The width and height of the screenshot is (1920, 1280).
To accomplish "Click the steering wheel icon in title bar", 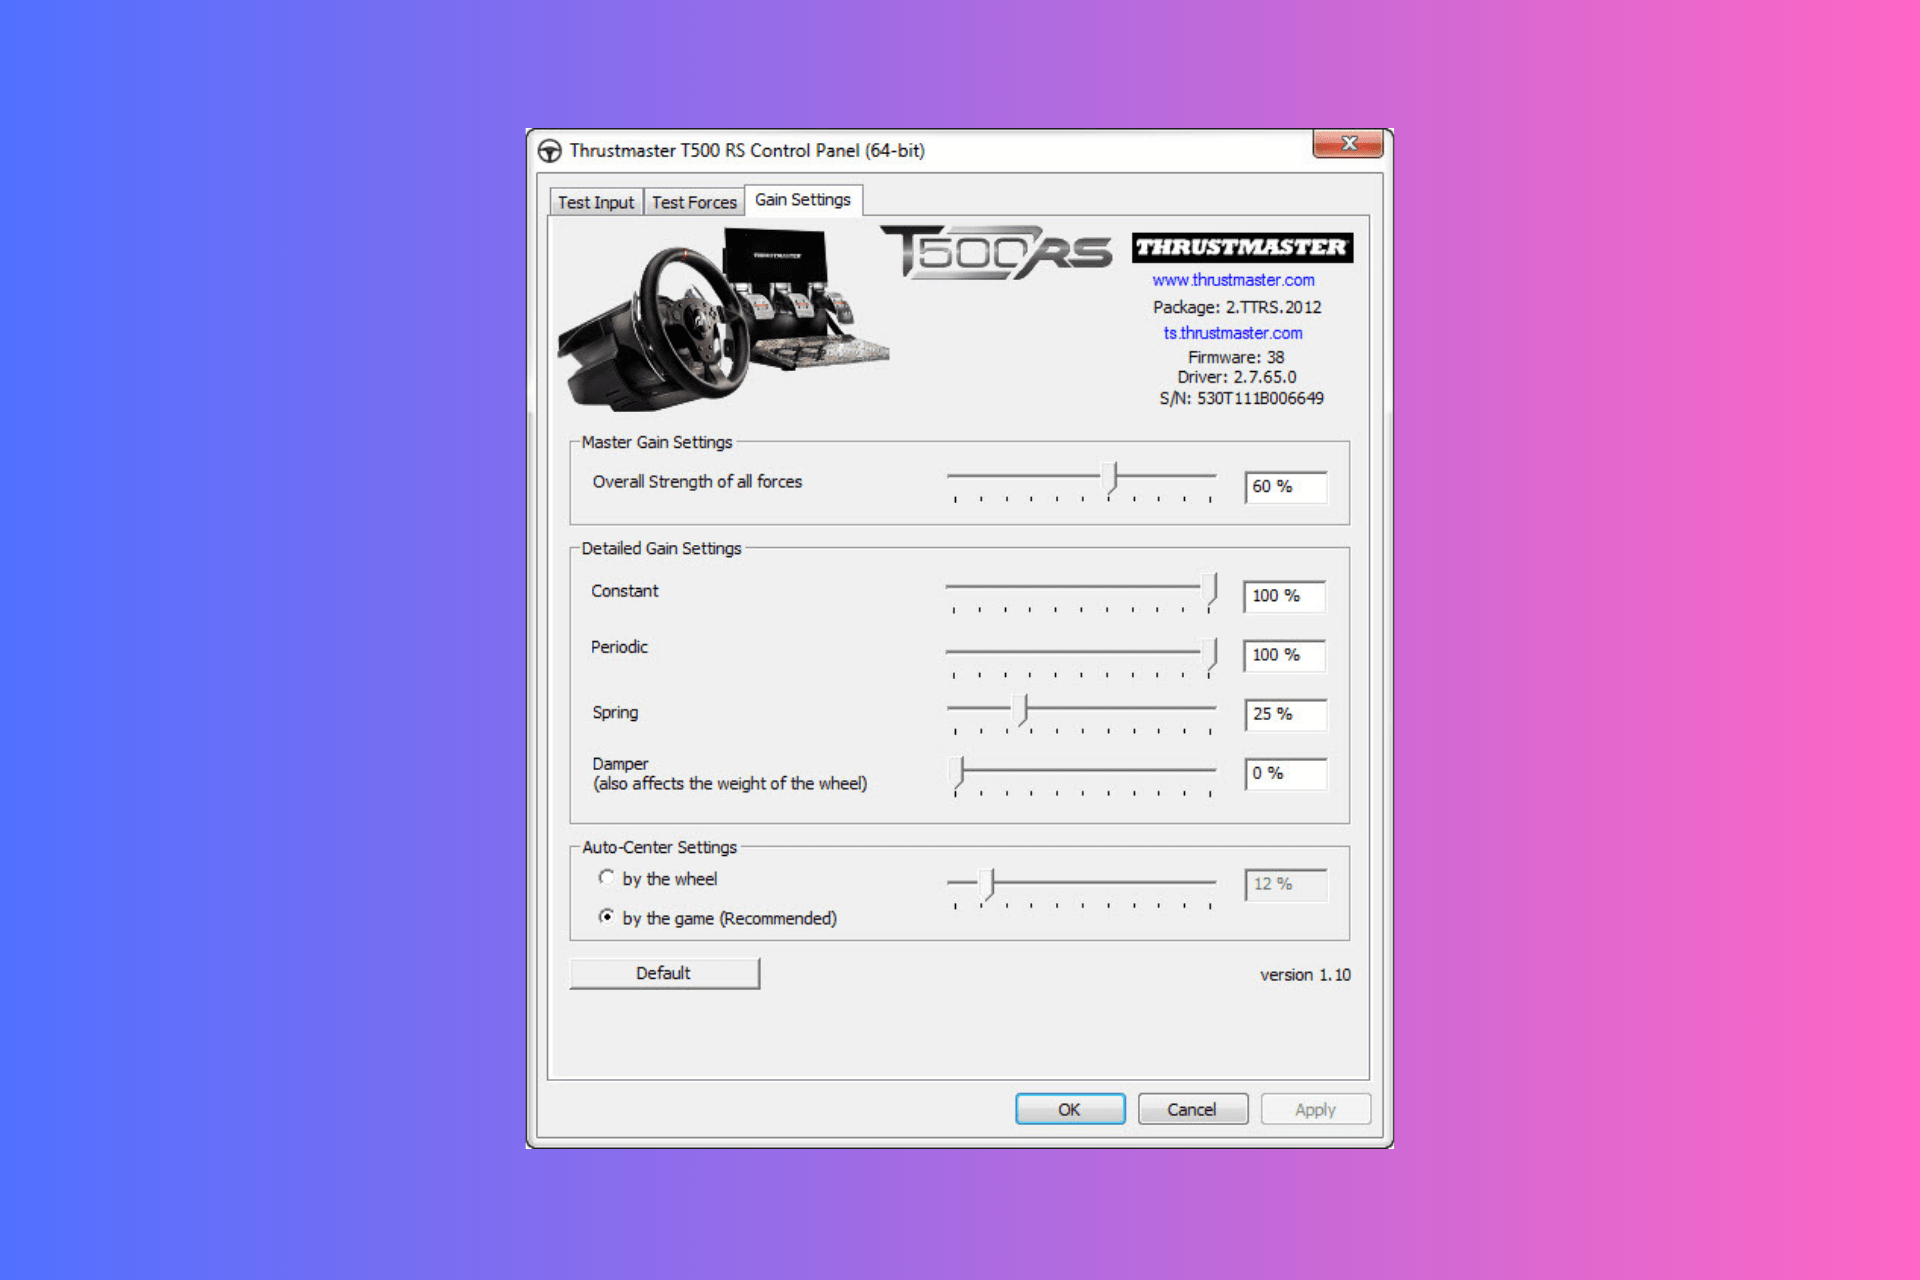I will coord(552,149).
